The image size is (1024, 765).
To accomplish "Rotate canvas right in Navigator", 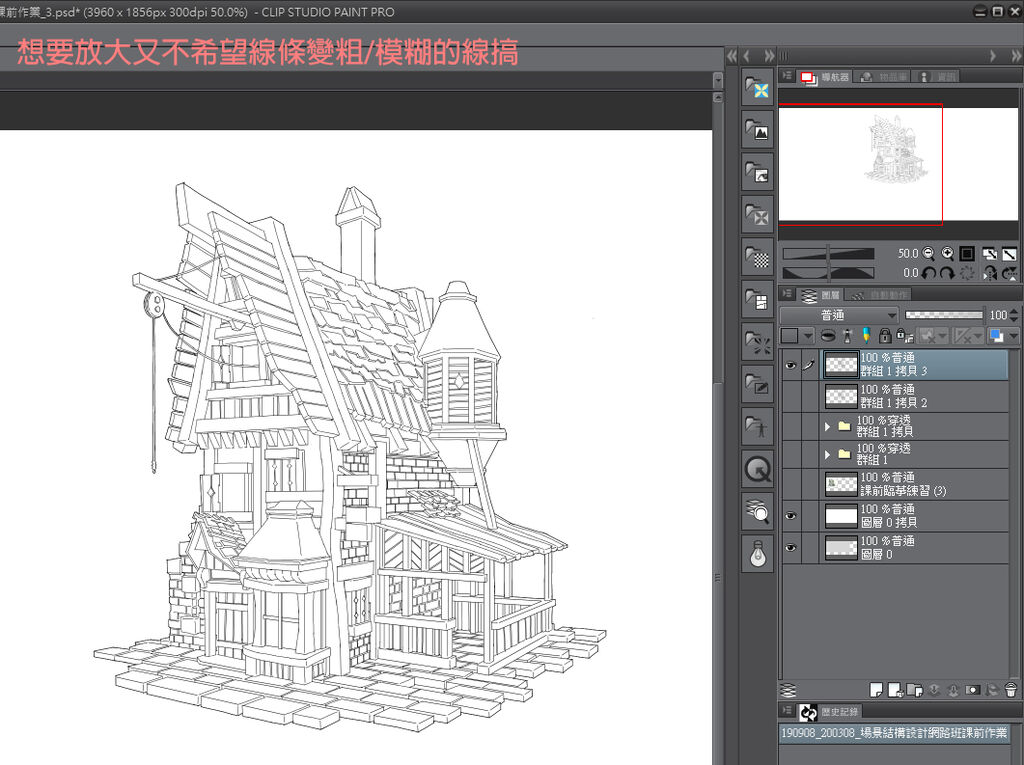I will click(x=948, y=273).
